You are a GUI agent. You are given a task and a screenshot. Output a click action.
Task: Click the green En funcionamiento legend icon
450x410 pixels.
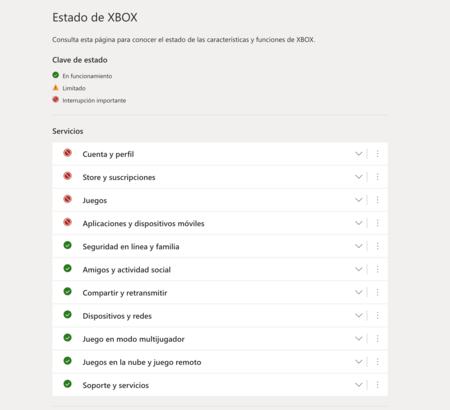[56, 75]
